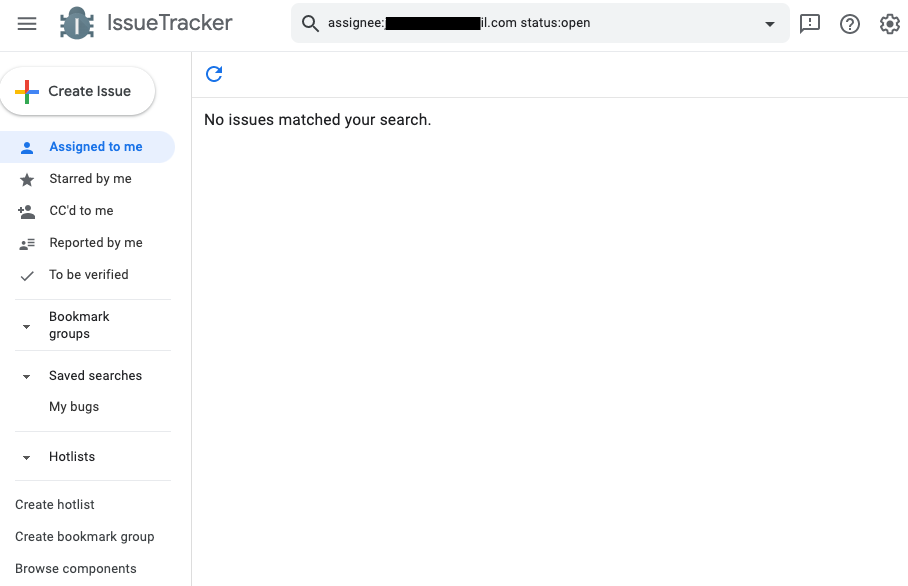Viewport: 908px width, 586px height.
Task: Show issues Reported by me
Action: [x=95, y=243]
